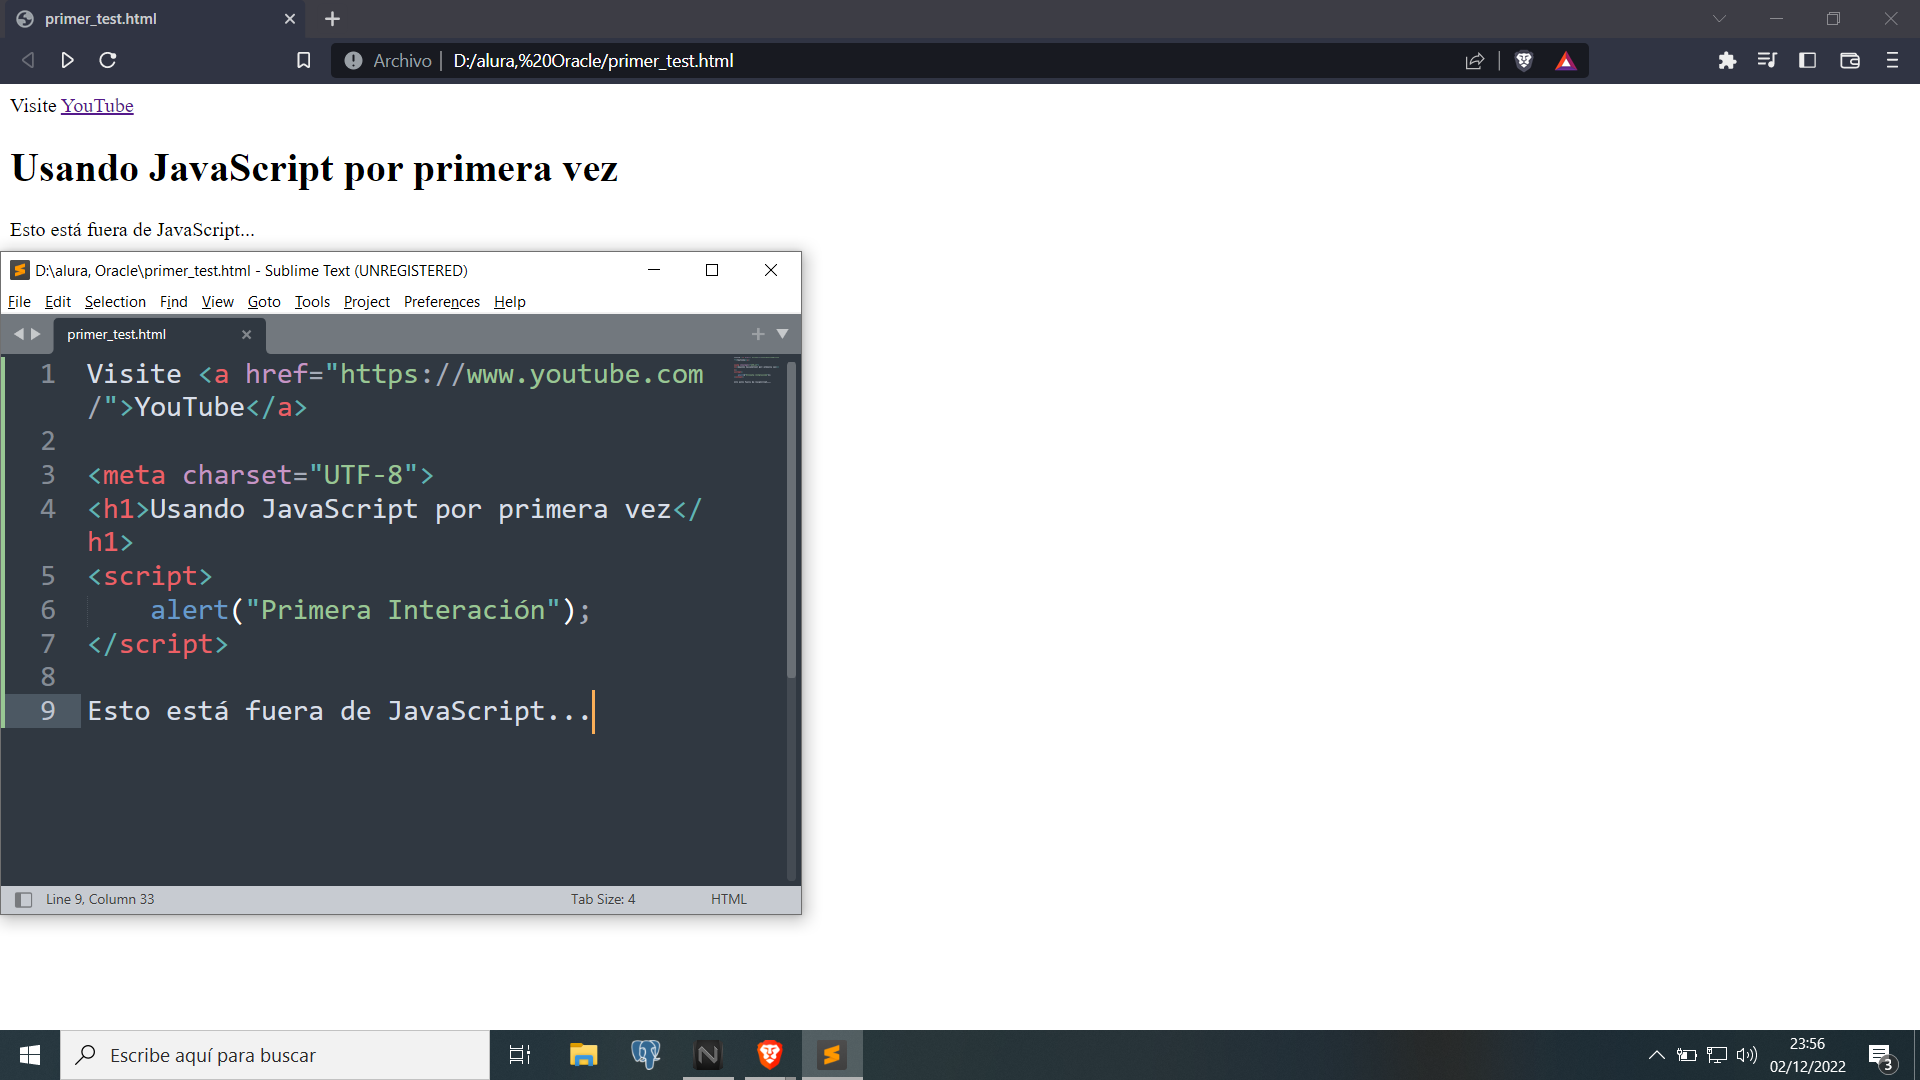This screenshot has height=1080, width=1920.
Task: Open Sublime Text Selection menu
Action: click(115, 302)
